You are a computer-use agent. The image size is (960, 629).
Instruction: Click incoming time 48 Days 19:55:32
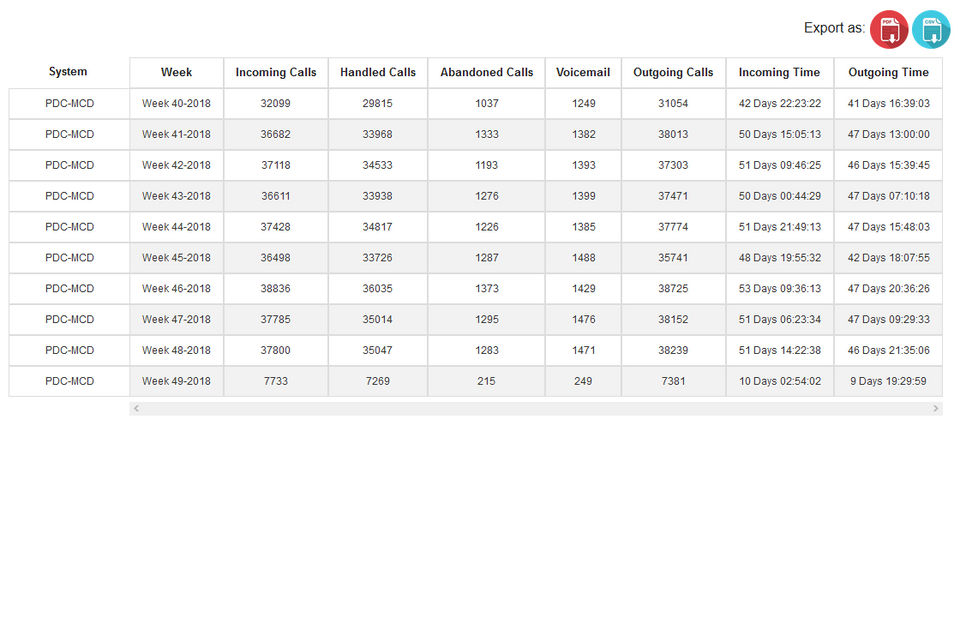pyautogui.click(x=779, y=258)
